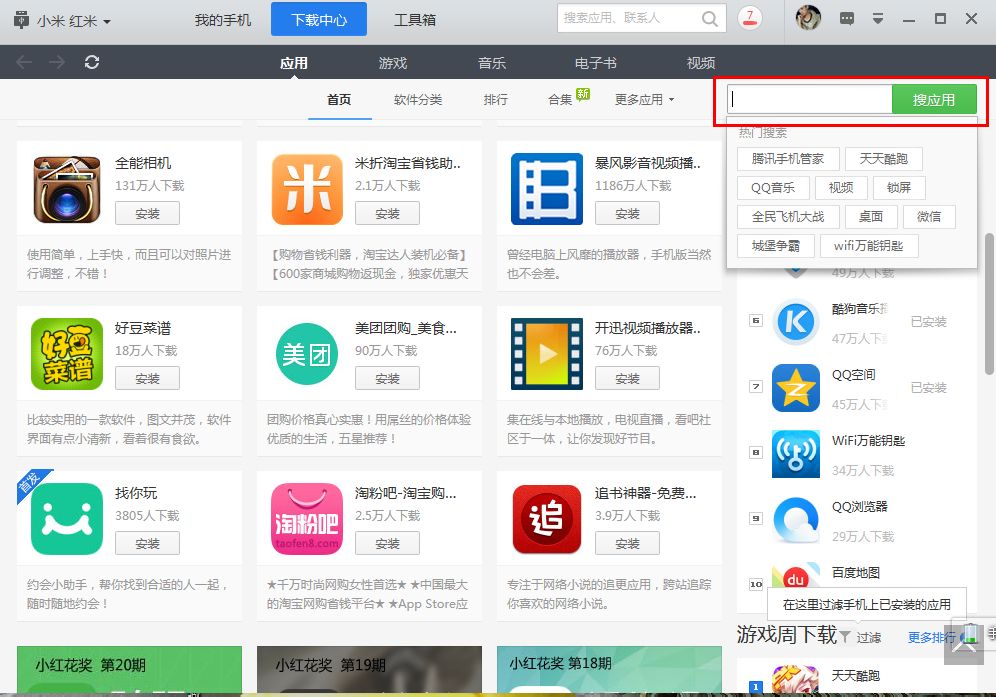Install 开迅视频播放器
Image resolution: width=996 pixels, height=697 pixels.
pyautogui.click(x=628, y=379)
